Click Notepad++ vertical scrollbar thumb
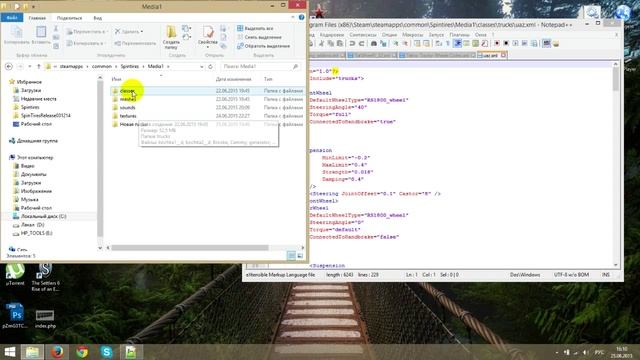This screenshot has width=640, height=360. point(616,79)
